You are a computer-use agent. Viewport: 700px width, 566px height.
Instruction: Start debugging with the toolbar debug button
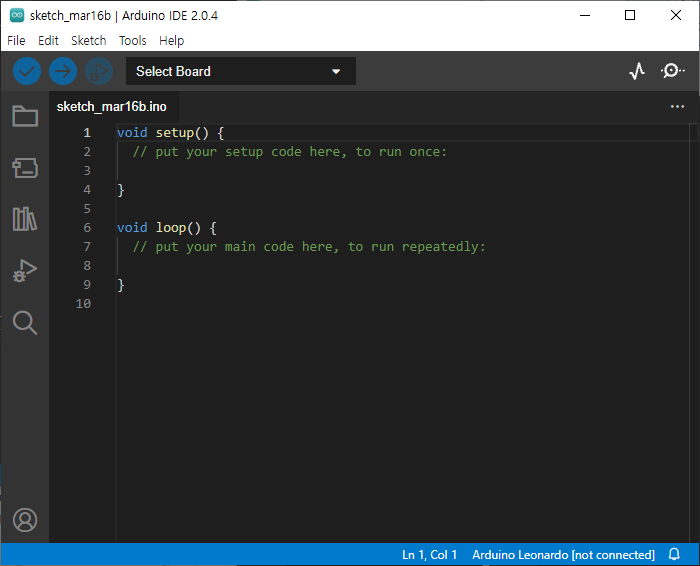pyautogui.click(x=99, y=71)
